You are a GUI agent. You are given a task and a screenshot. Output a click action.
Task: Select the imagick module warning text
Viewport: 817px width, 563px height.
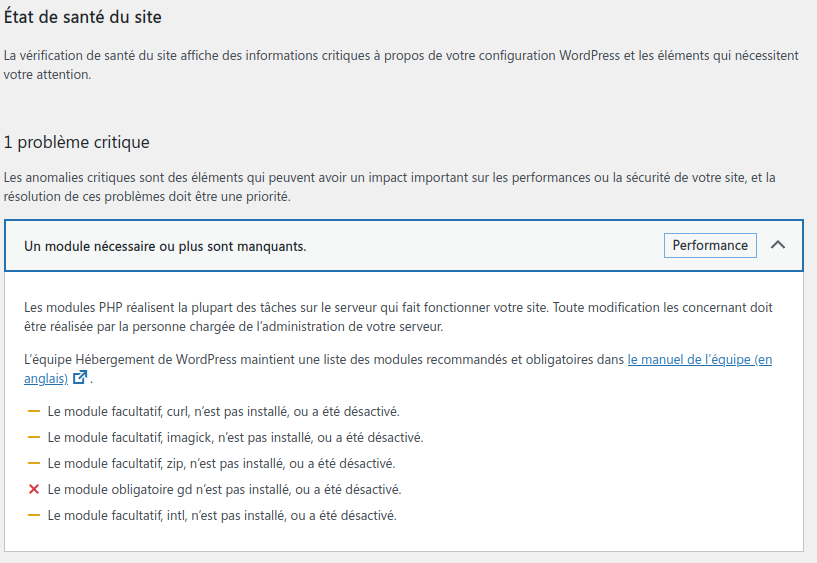pyautogui.click(x=236, y=437)
